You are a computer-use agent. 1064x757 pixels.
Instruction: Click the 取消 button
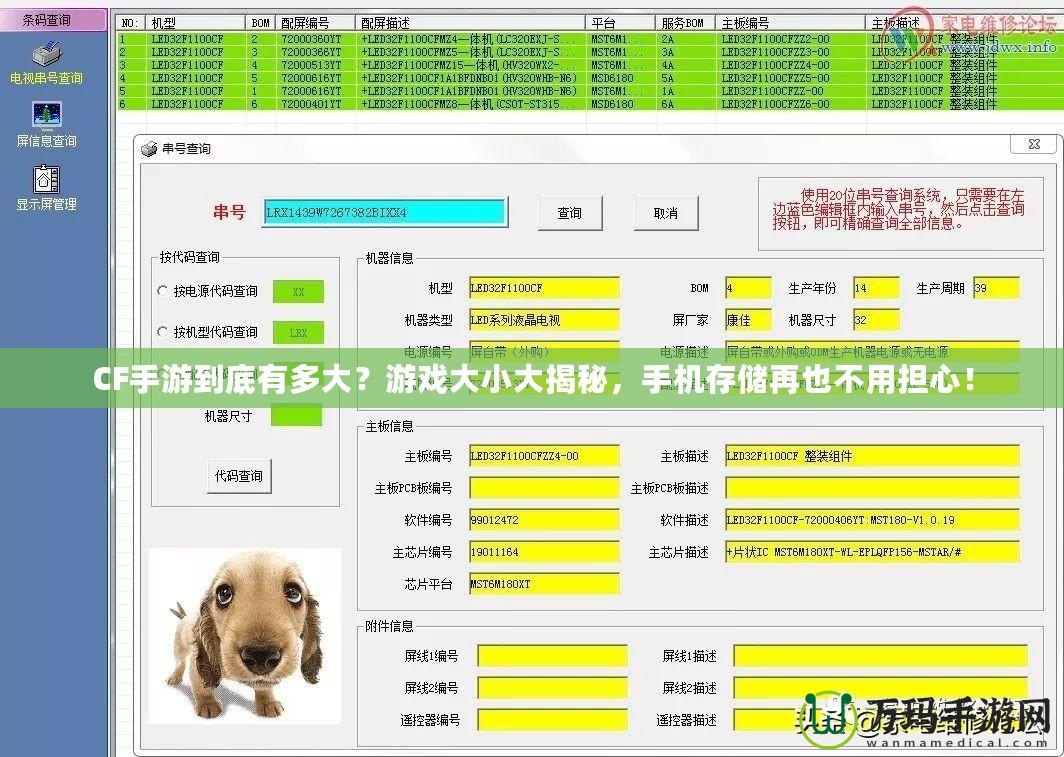pos(666,213)
